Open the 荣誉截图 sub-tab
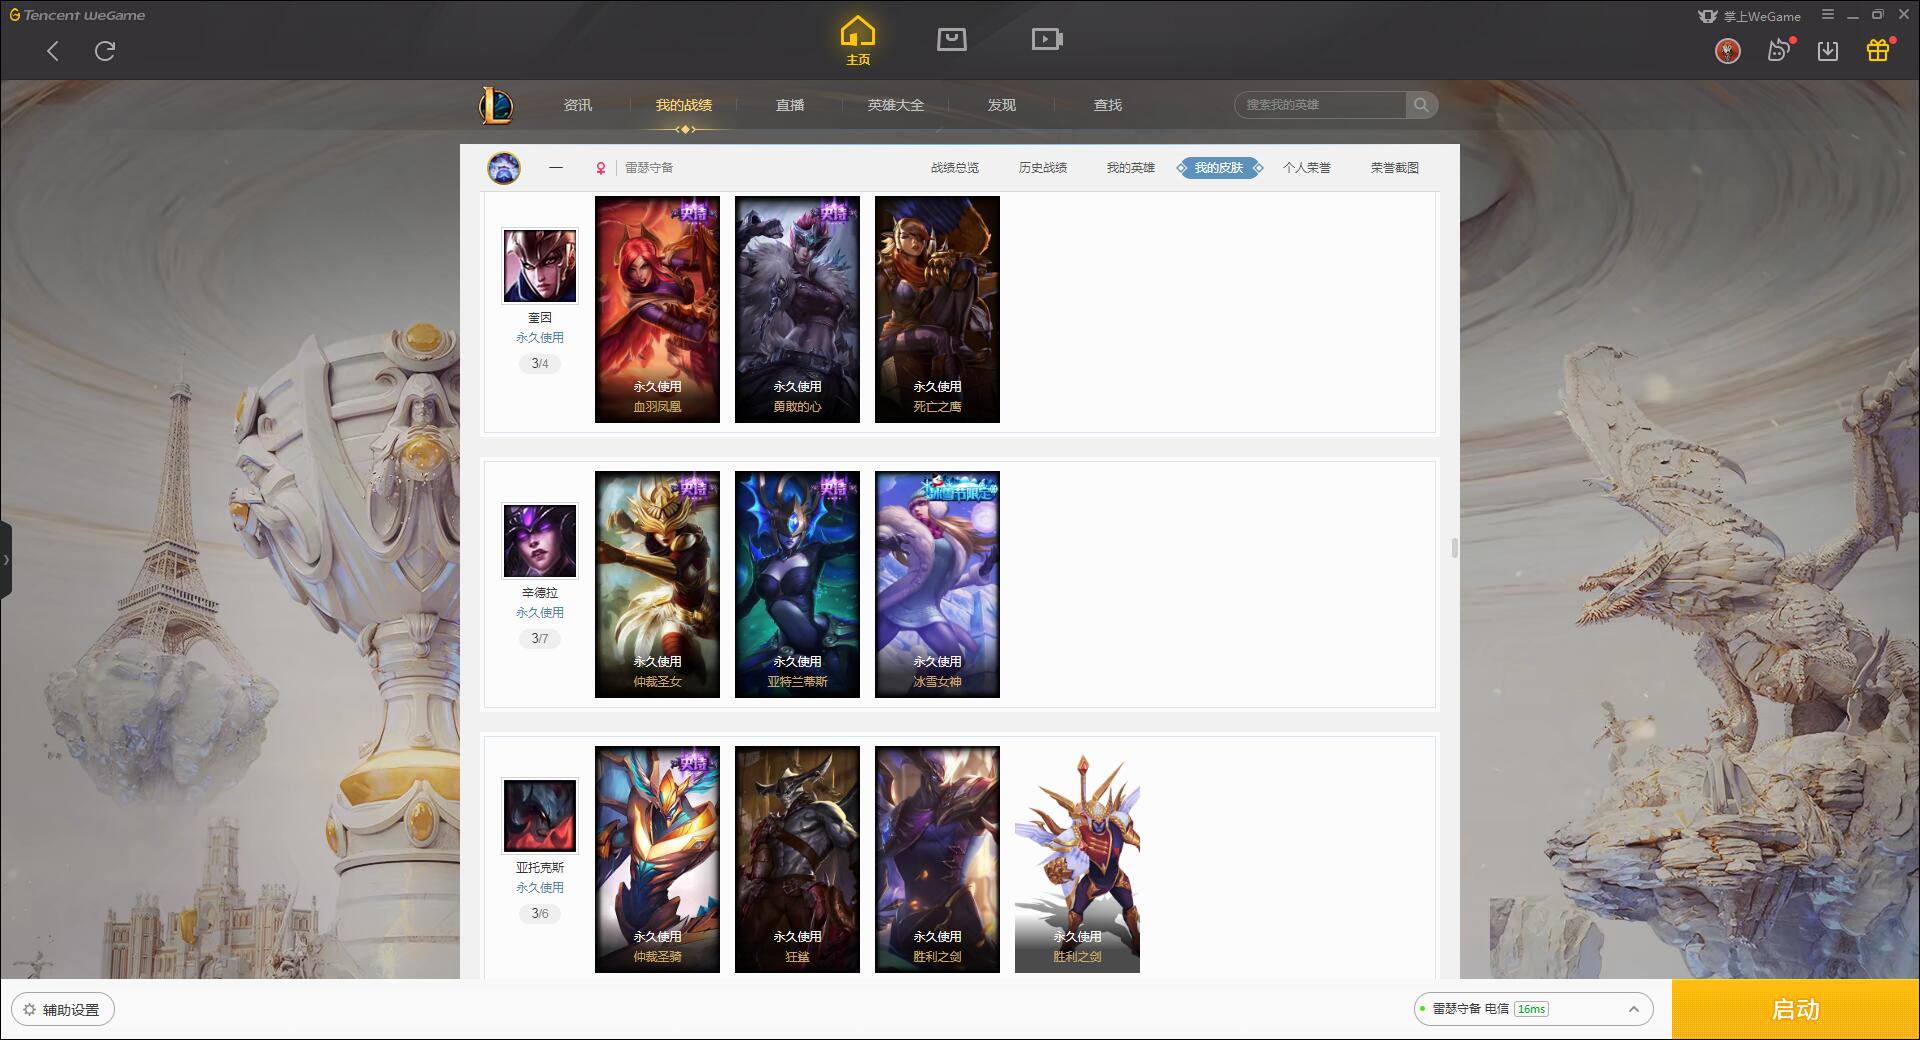This screenshot has height=1040, width=1920. click(1395, 168)
